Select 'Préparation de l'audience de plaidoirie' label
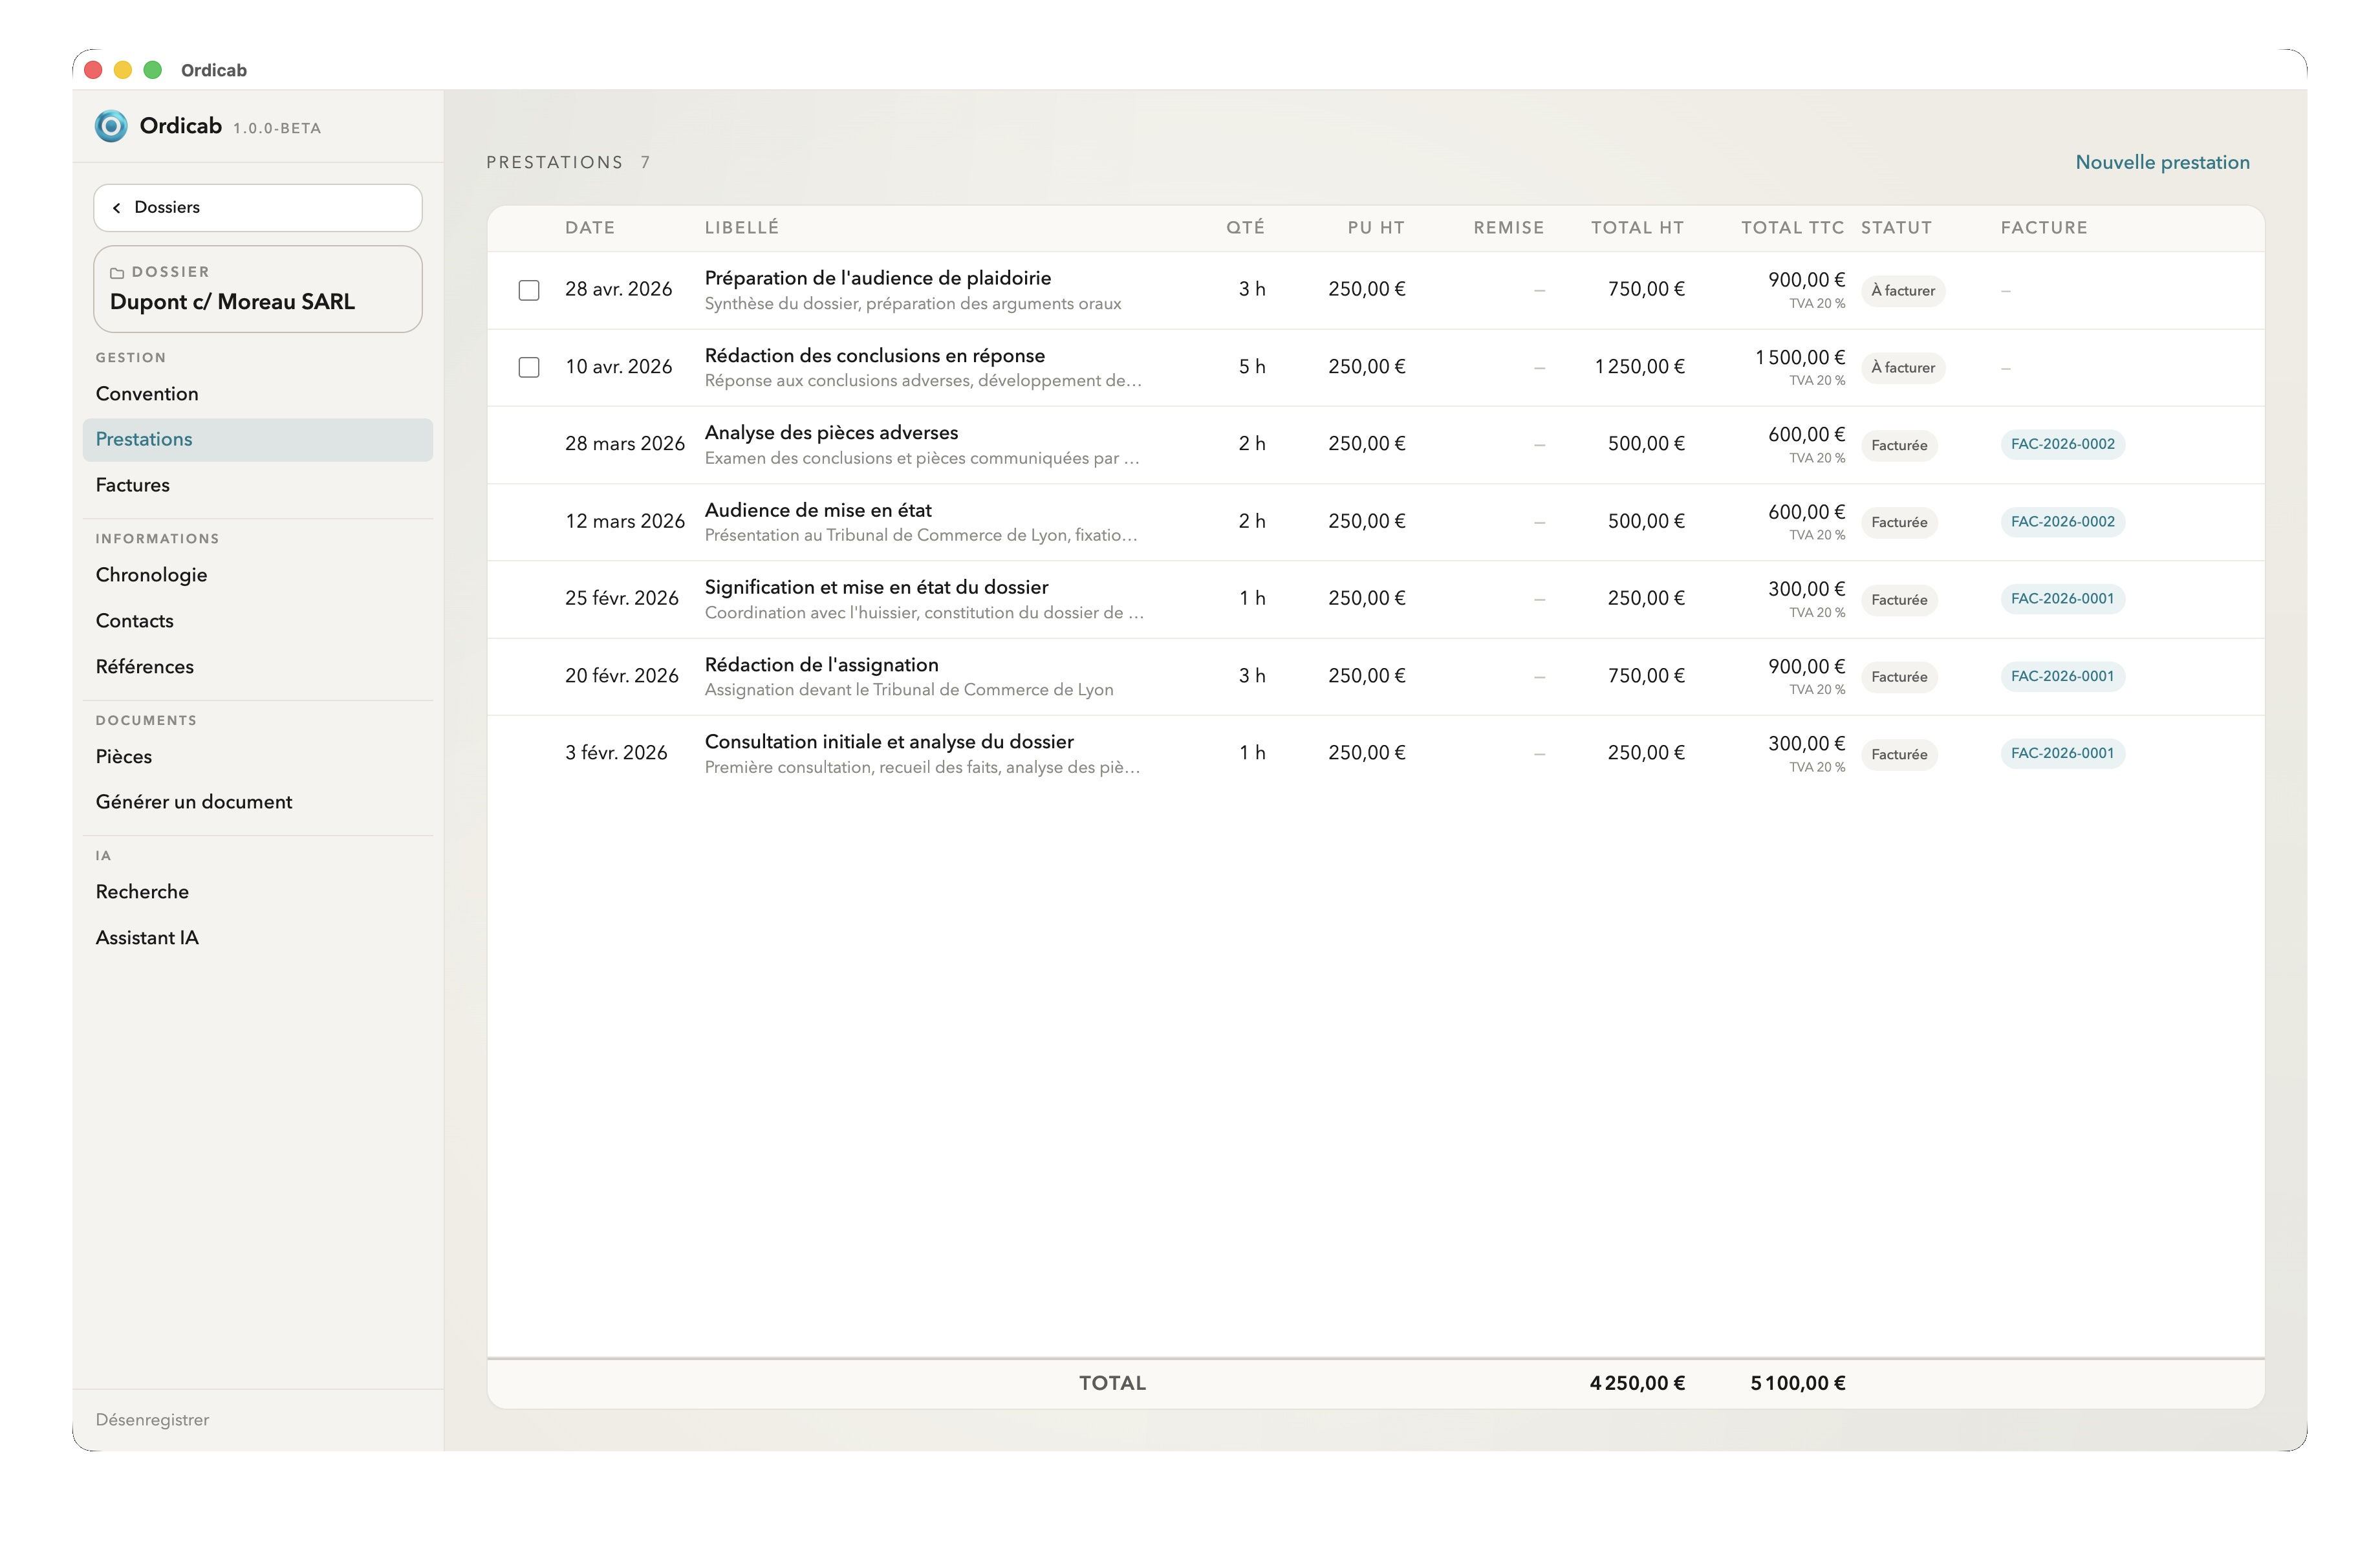This screenshot has width=2380, height=1547. [877, 278]
